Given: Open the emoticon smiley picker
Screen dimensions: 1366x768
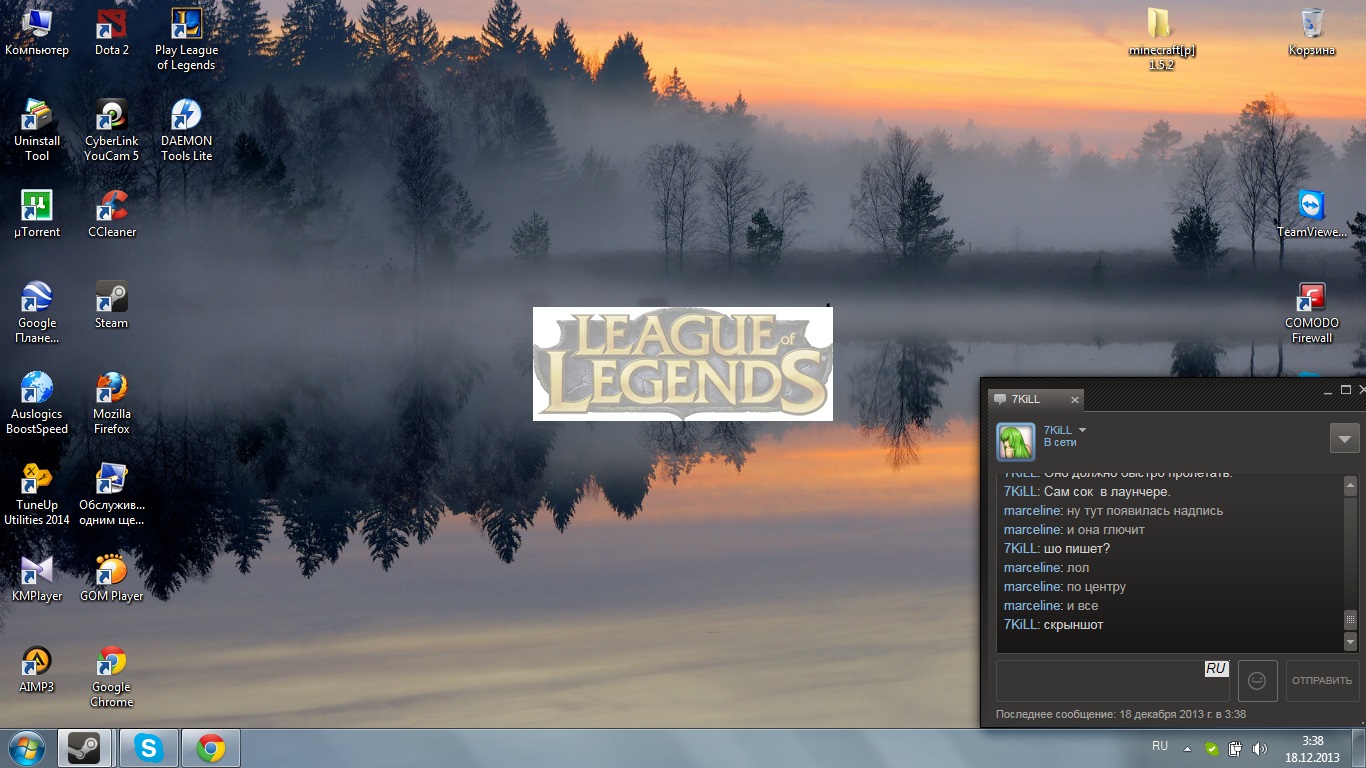Looking at the screenshot, I should pos(1258,681).
